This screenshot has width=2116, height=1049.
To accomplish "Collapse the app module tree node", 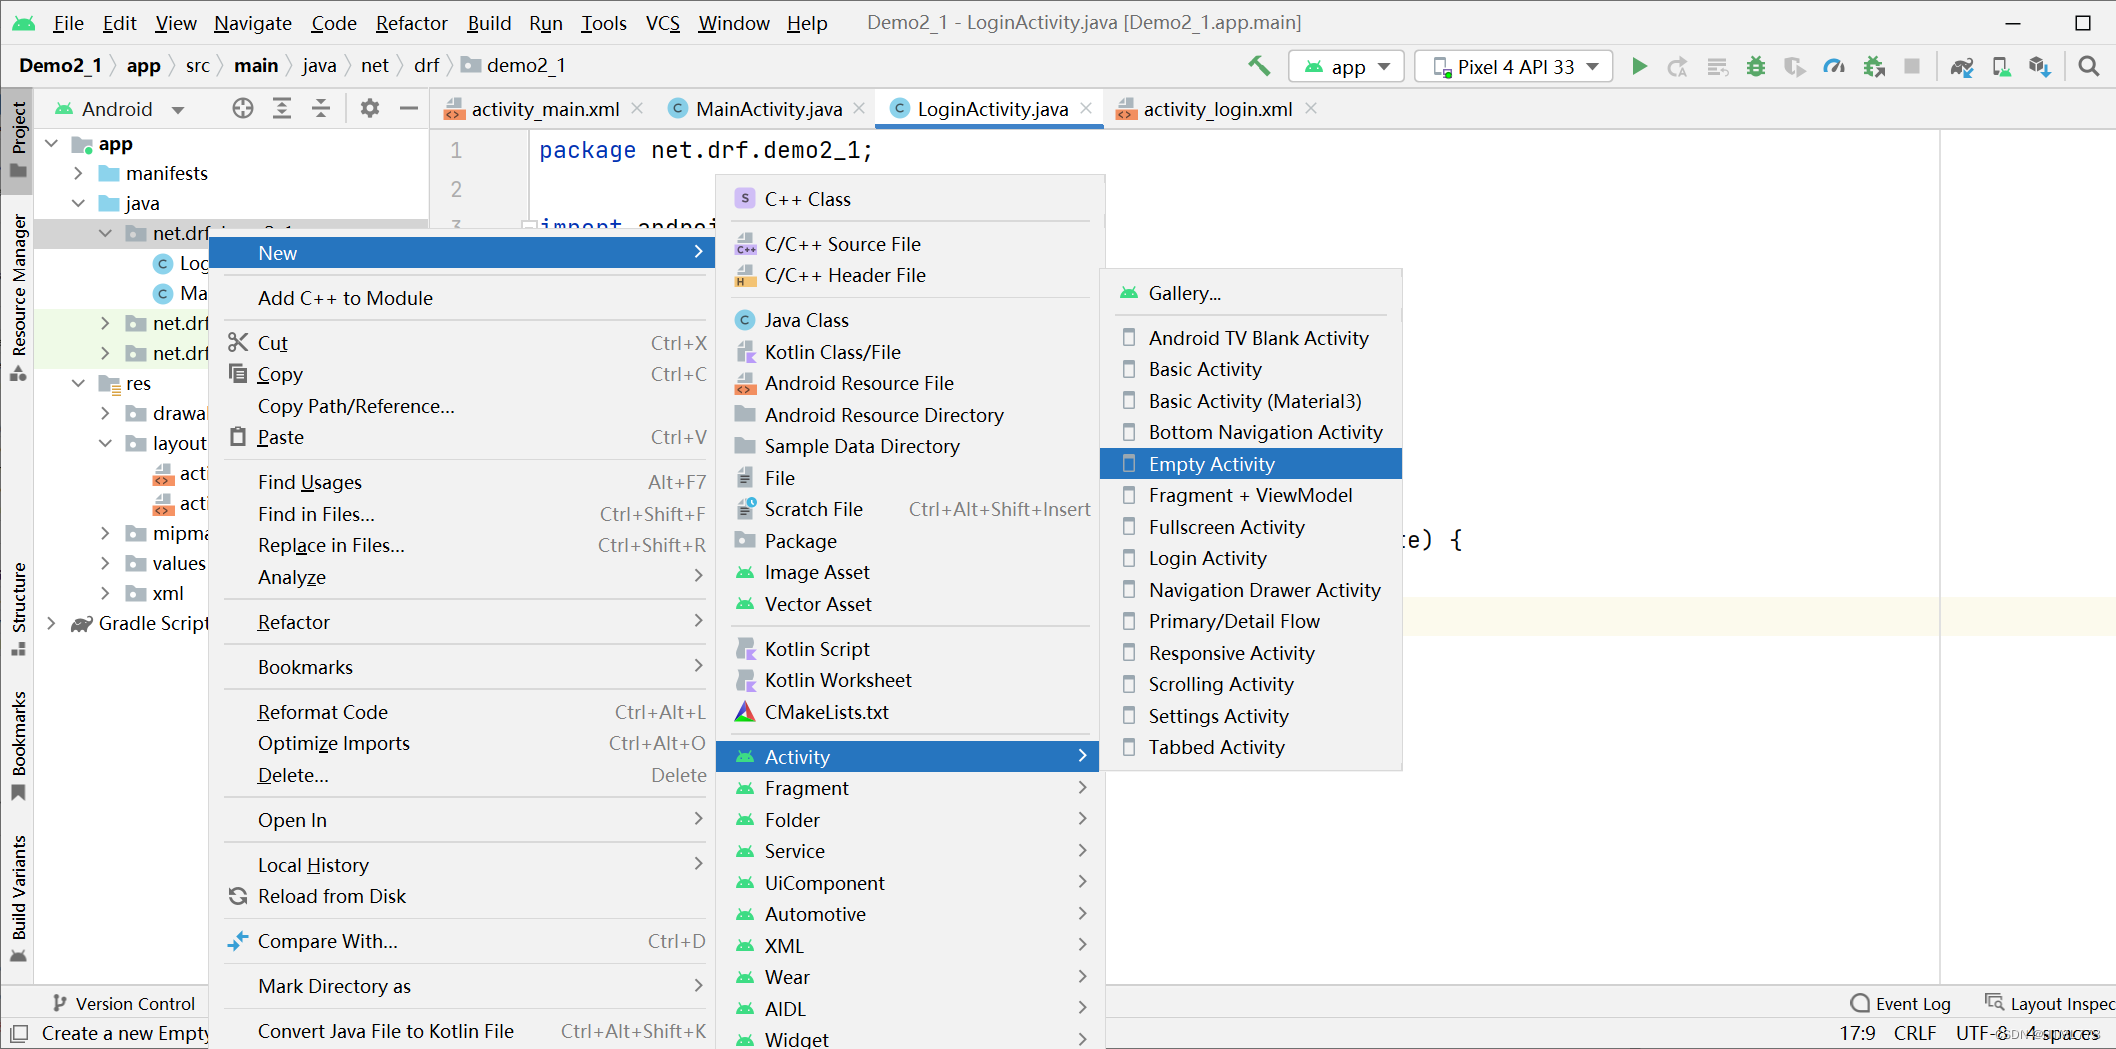I will (51, 144).
